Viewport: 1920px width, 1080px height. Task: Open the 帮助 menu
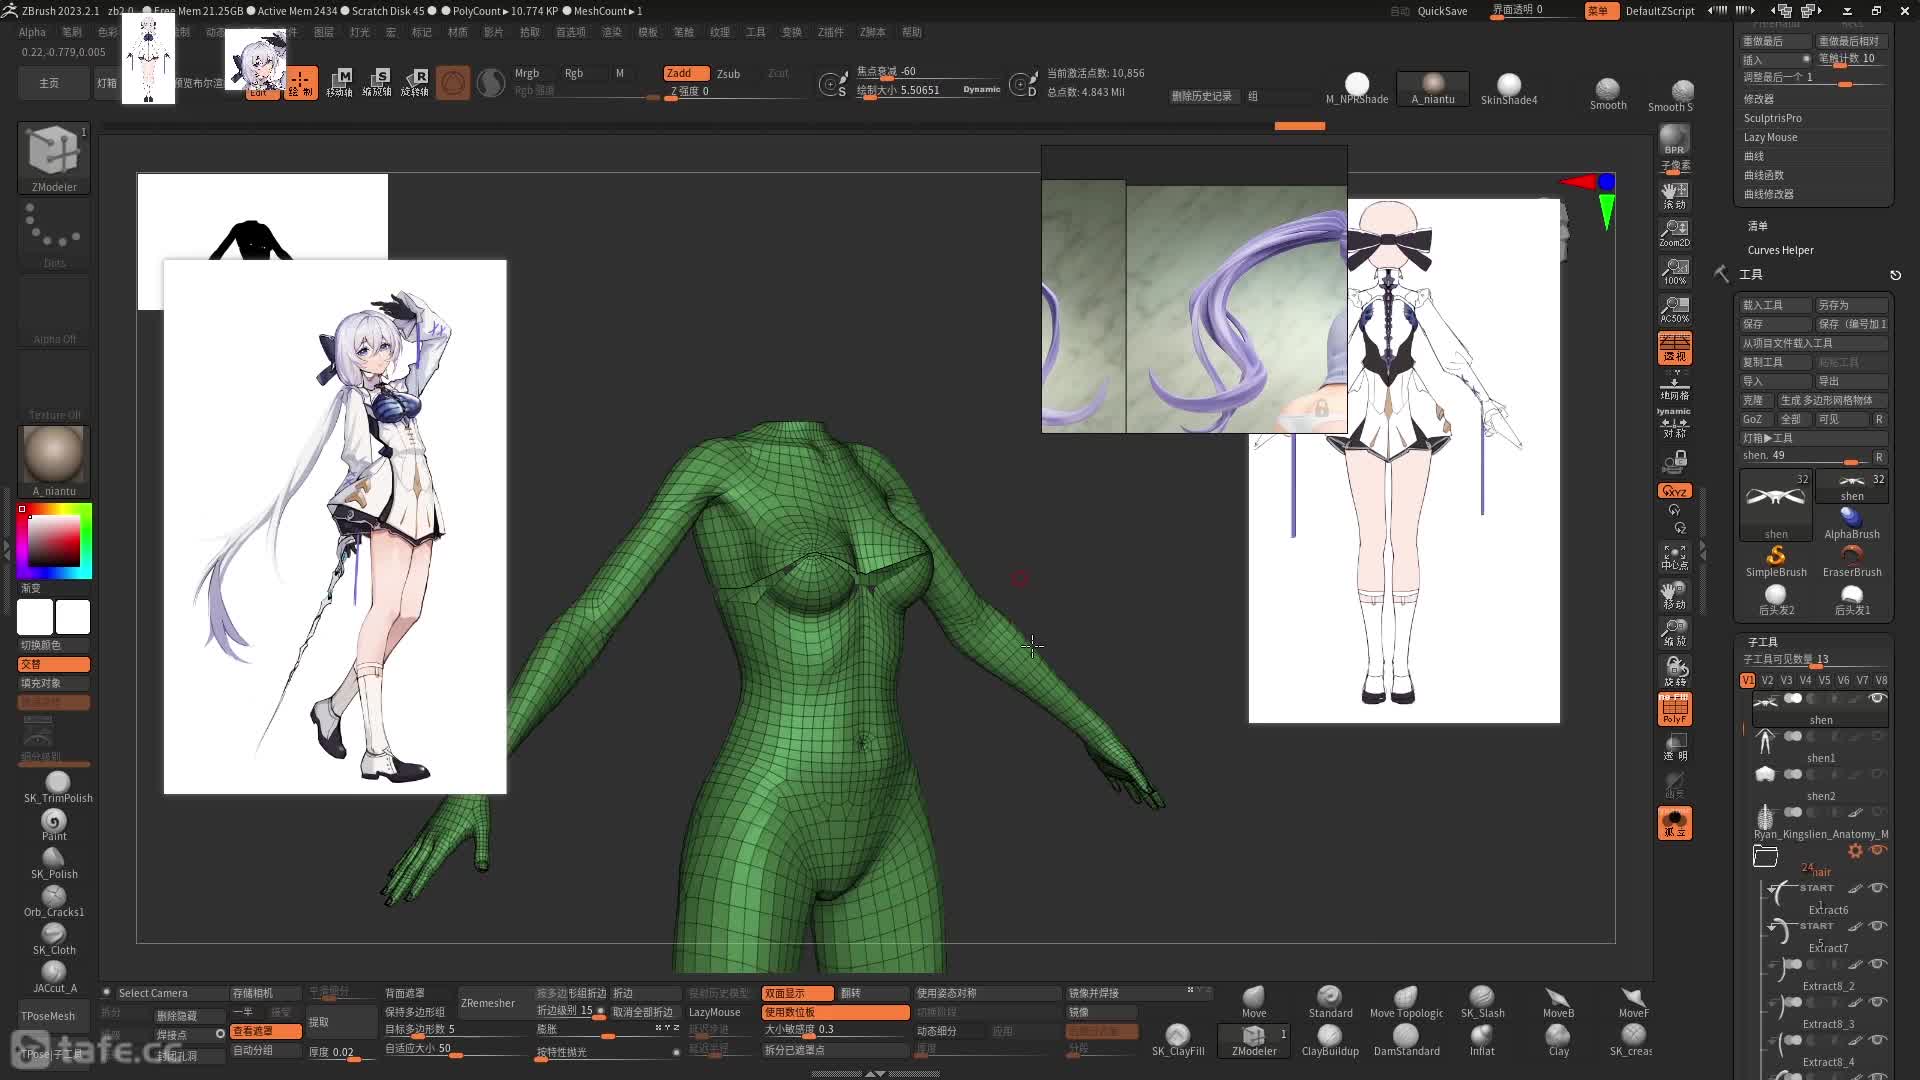[911, 32]
